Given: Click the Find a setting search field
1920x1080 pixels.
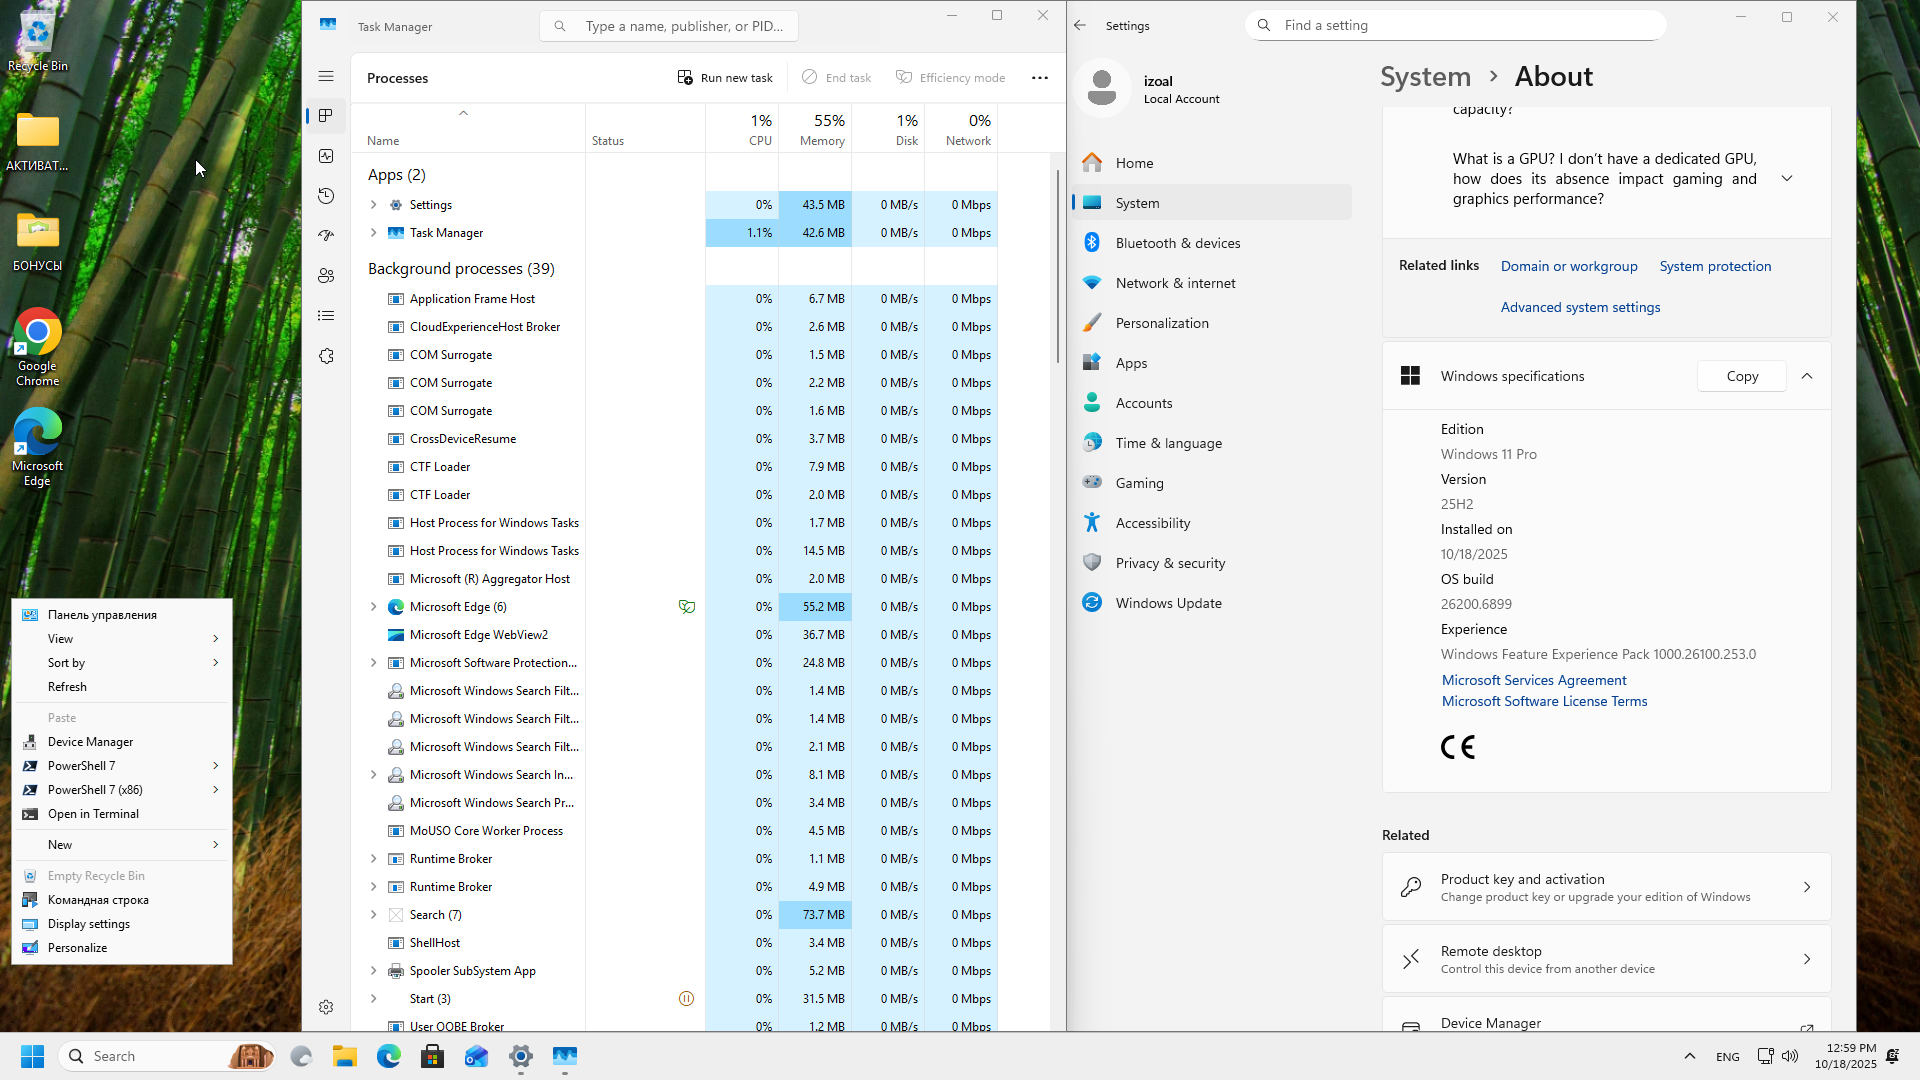Looking at the screenshot, I should [1455, 26].
